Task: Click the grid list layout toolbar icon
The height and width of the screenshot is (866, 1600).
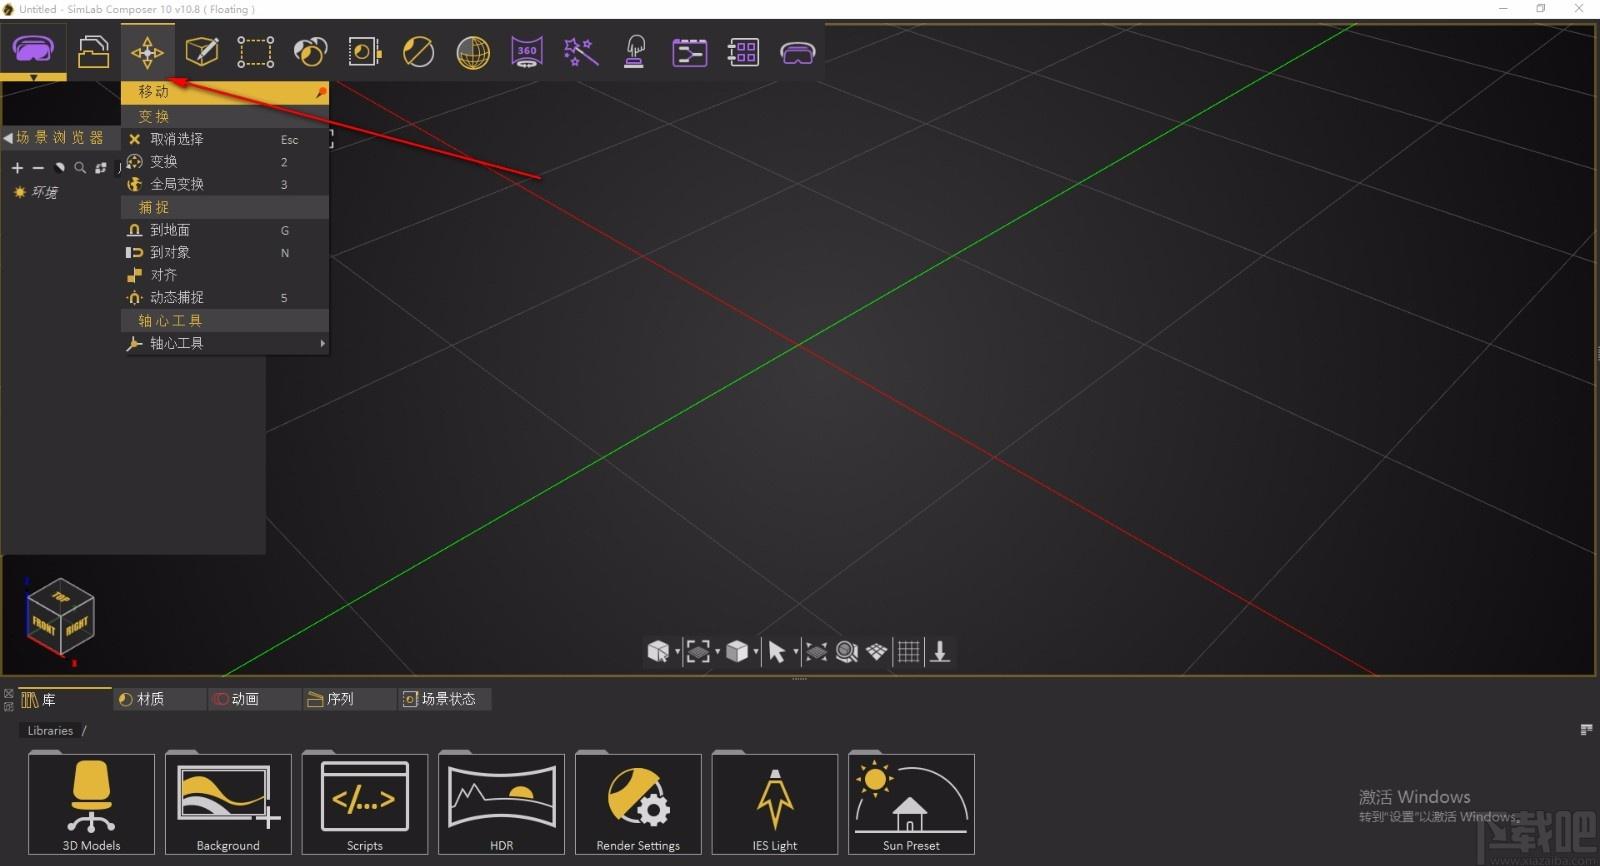Action: [x=743, y=52]
